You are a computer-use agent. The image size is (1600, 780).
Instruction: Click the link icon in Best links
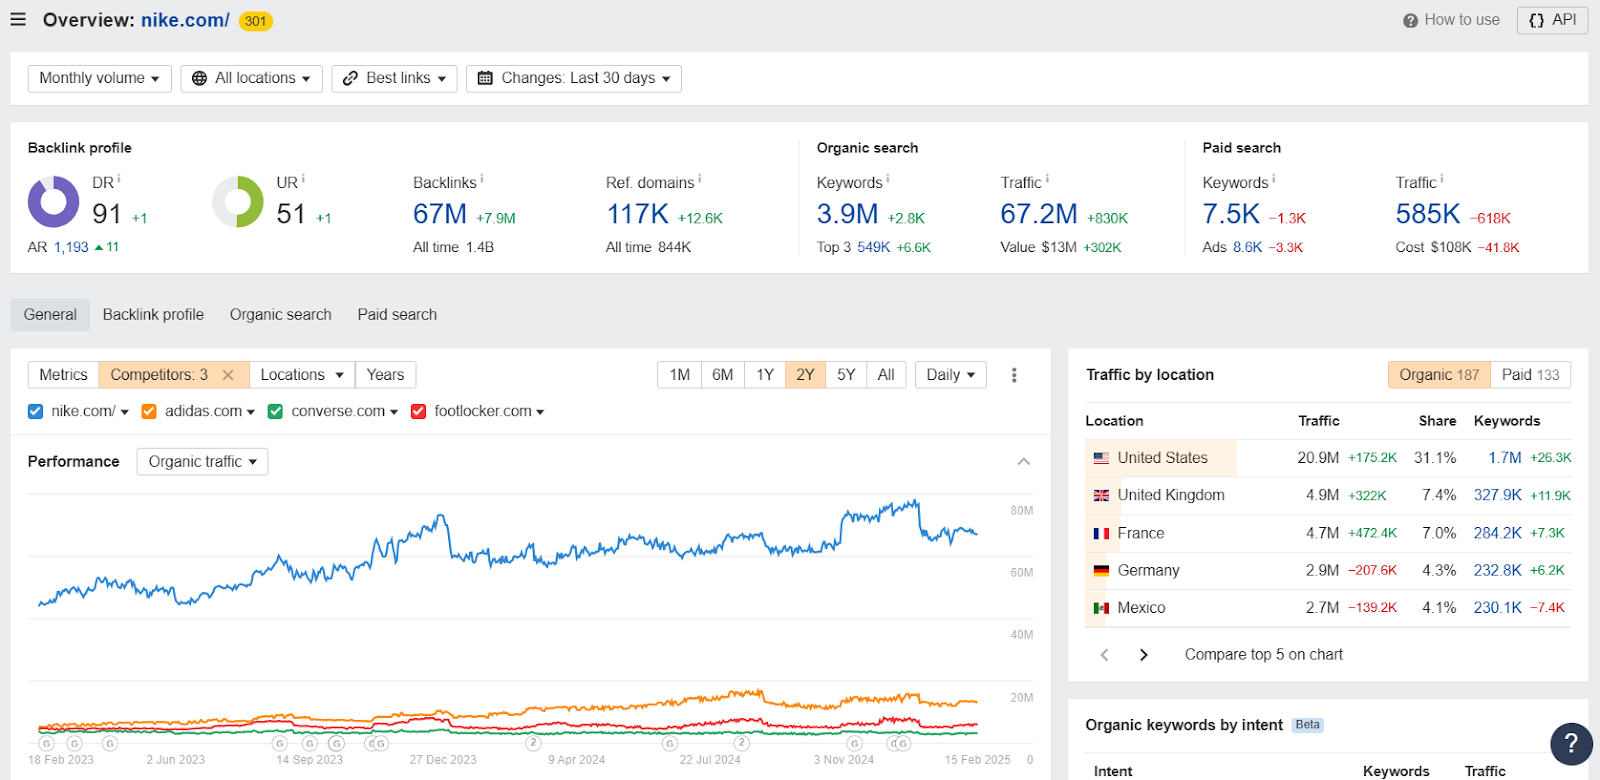point(350,78)
